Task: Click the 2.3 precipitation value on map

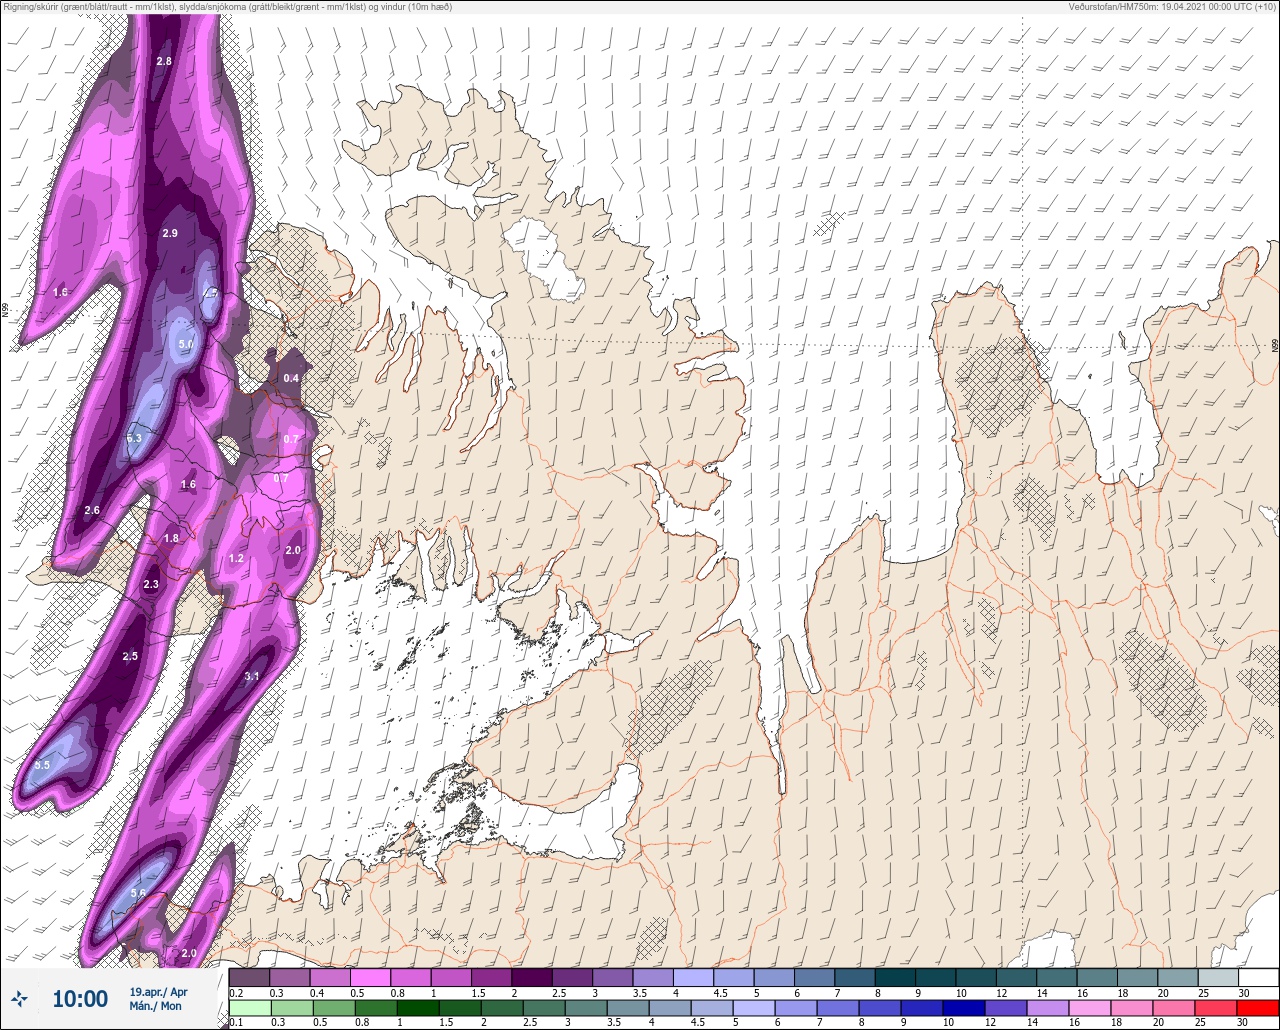Action: click(x=151, y=584)
